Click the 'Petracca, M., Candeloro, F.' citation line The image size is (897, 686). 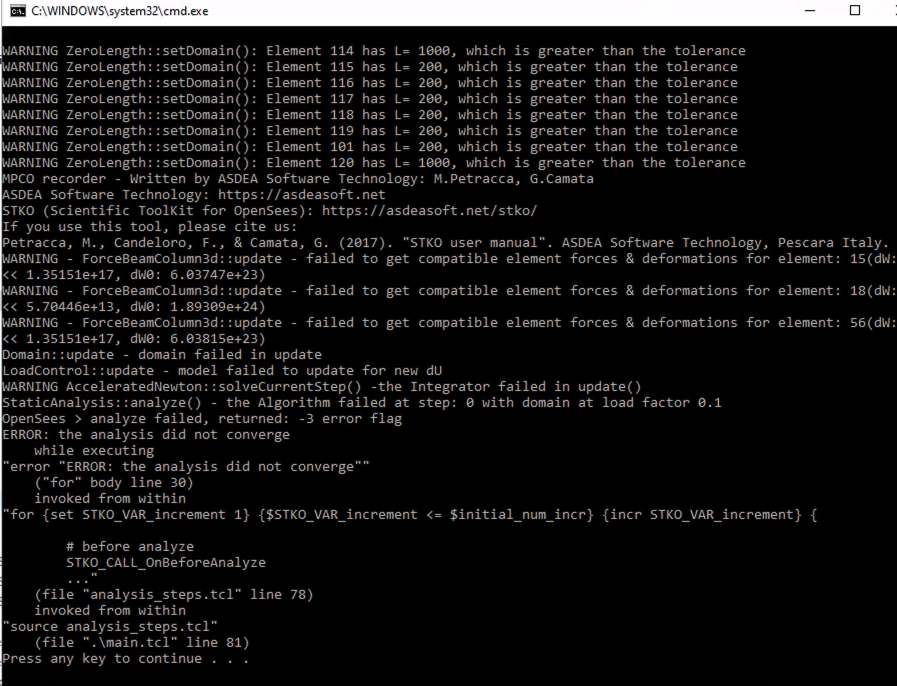pyautogui.click(x=446, y=243)
